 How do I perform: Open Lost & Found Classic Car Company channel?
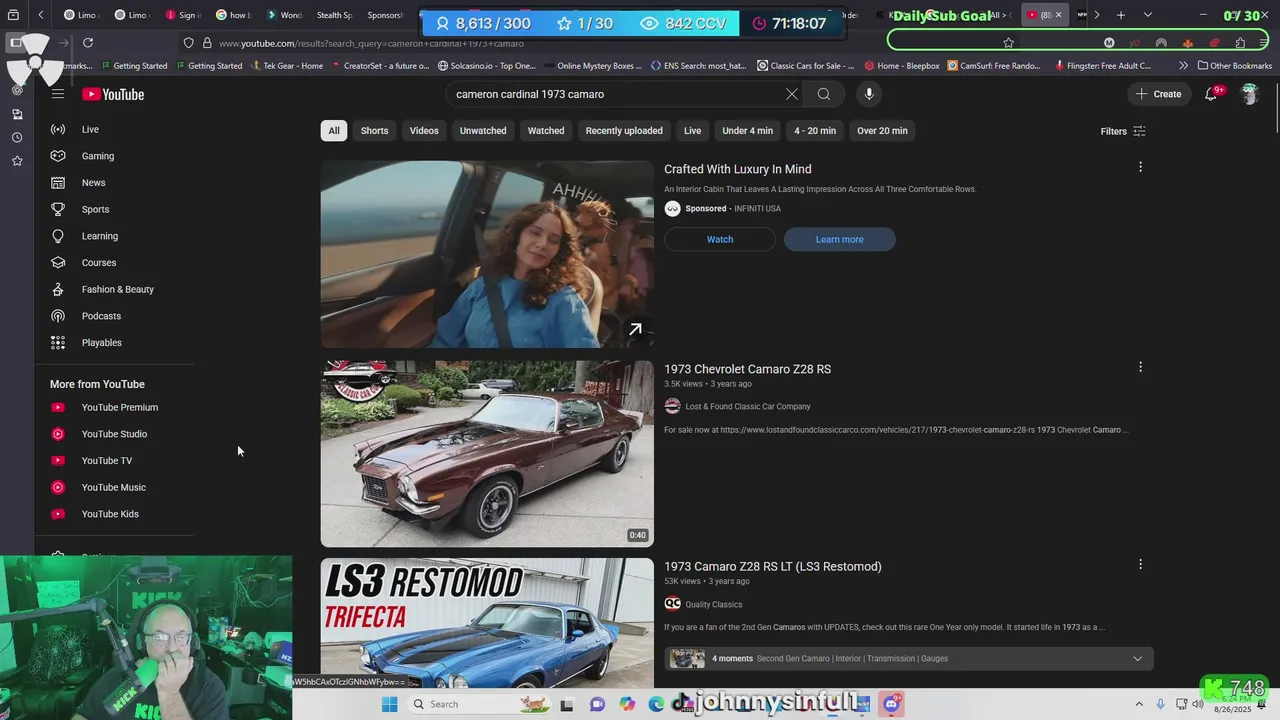point(747,406)
